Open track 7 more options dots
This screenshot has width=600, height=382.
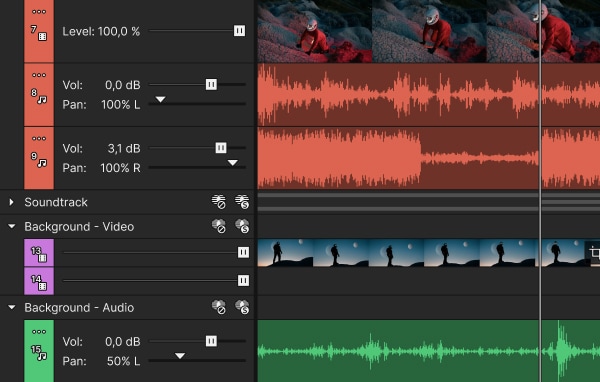(39, 12)
